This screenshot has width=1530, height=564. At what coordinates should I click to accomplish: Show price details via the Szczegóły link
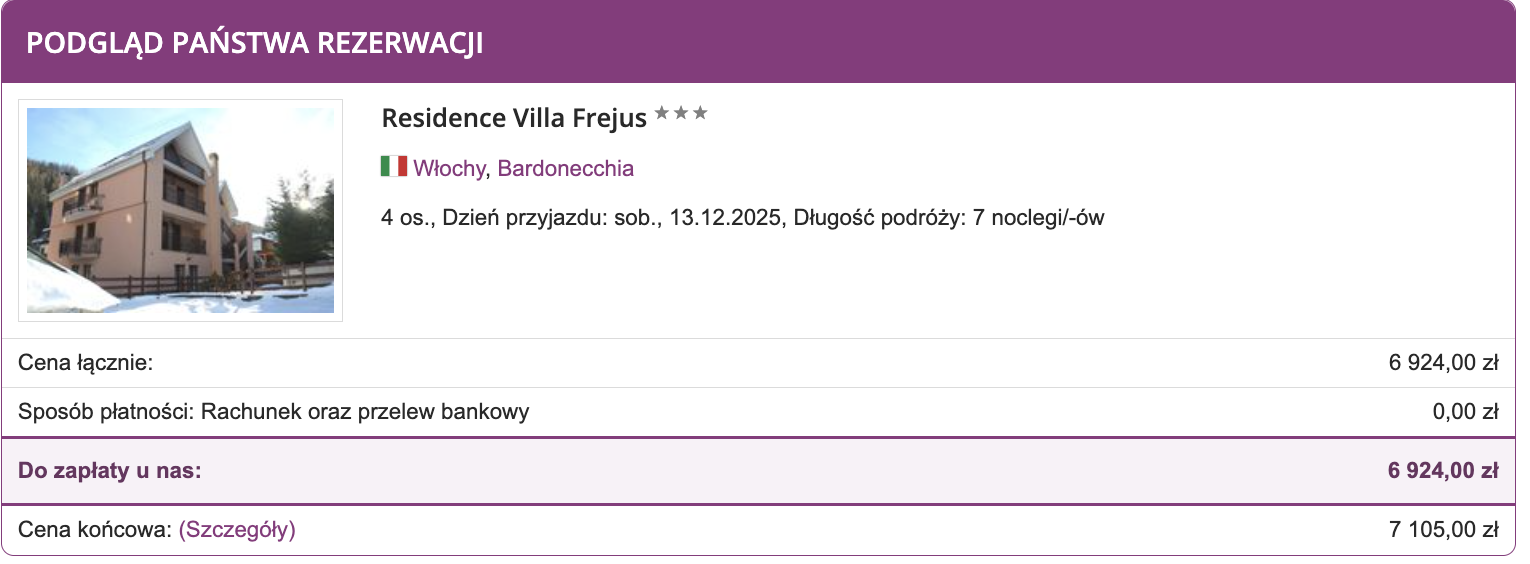pyautogui.click(x=237, y=530)
